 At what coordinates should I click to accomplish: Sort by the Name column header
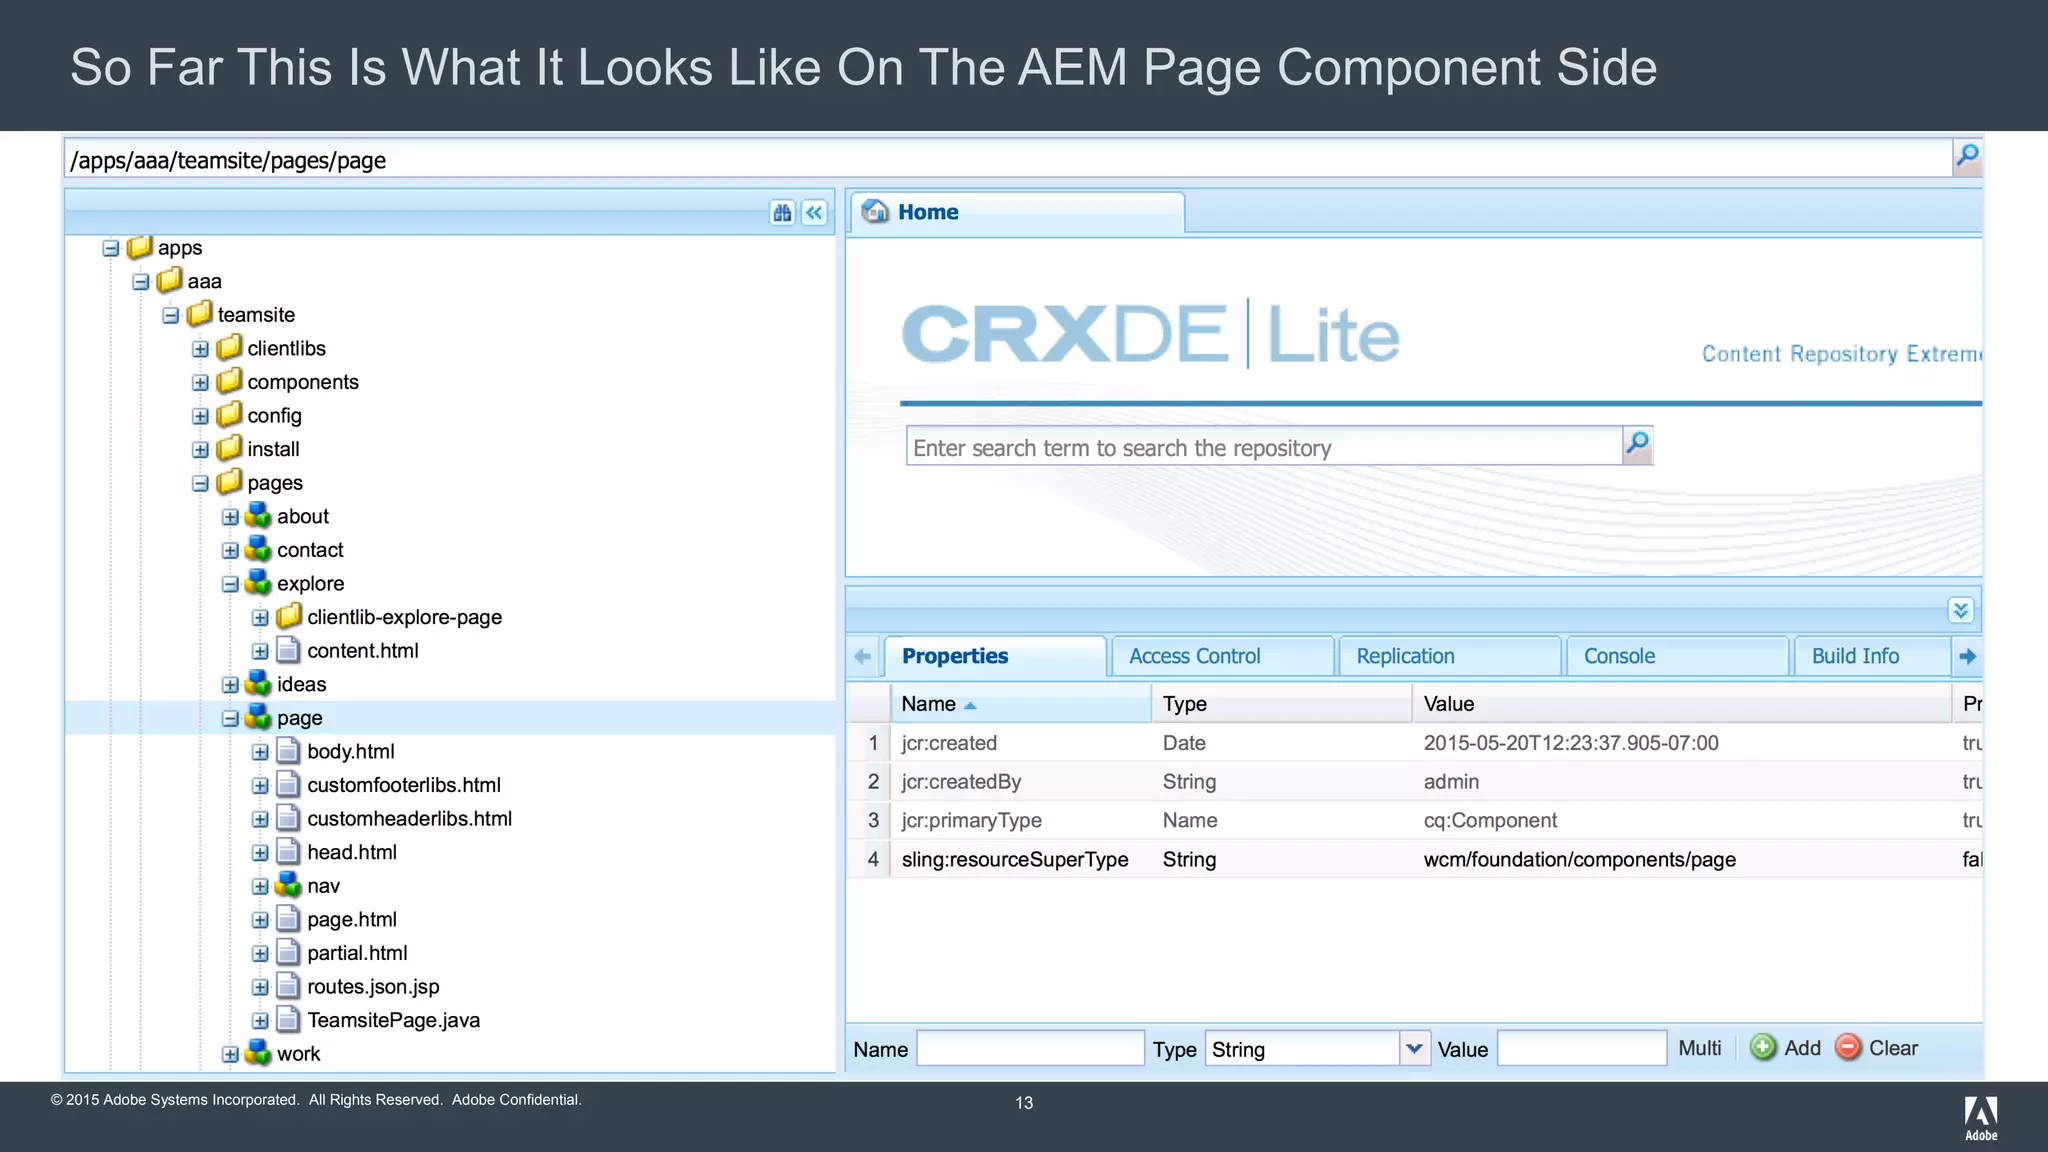[x=1021, y=704]
